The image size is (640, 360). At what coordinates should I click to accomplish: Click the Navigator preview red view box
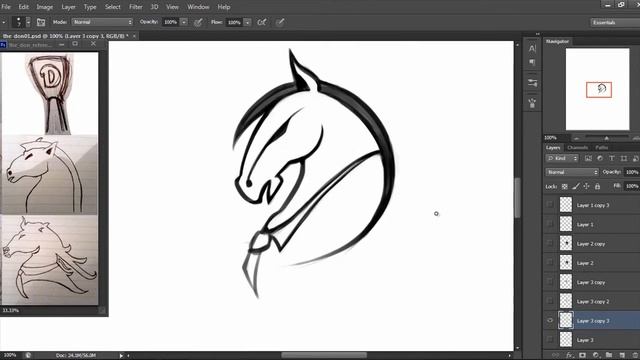pos(599,90)
